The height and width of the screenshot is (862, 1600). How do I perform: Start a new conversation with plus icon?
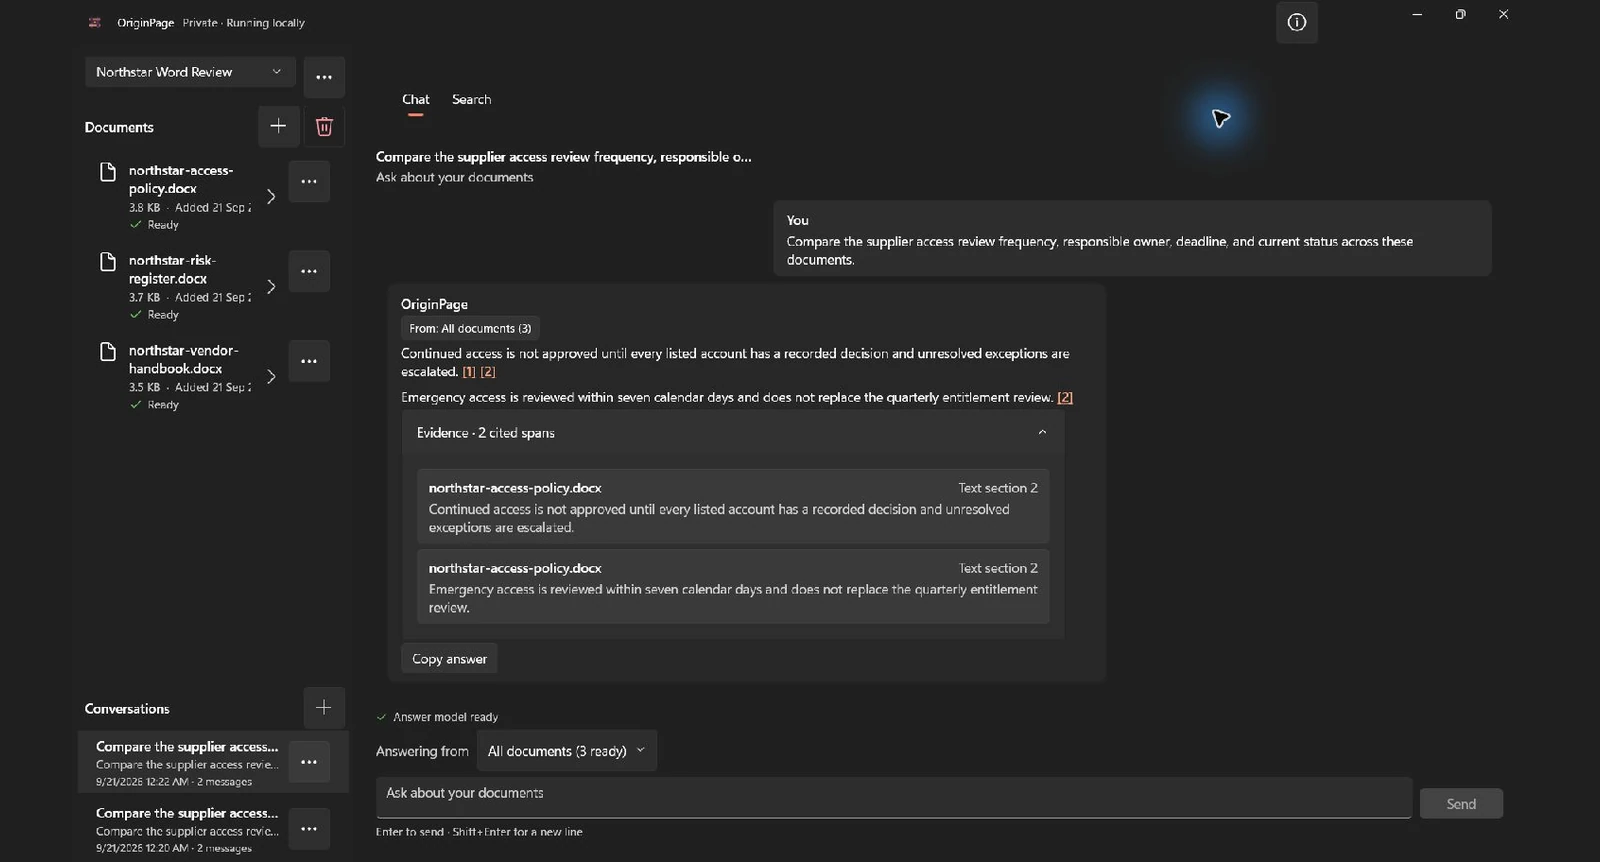pos(324,708)
